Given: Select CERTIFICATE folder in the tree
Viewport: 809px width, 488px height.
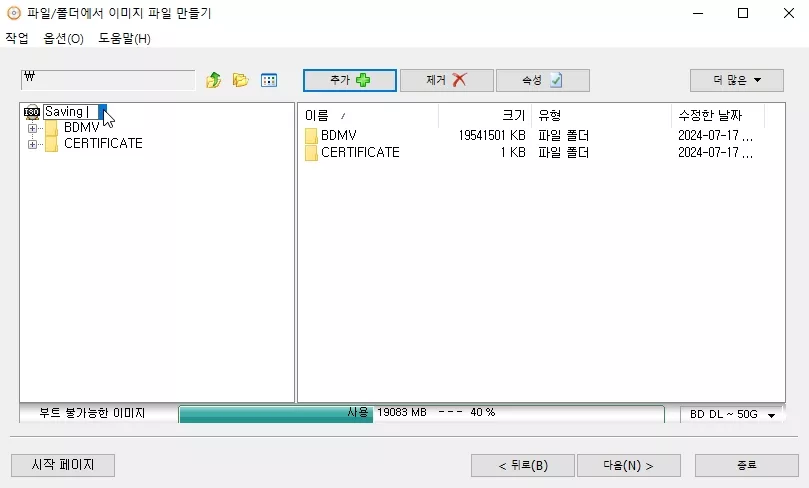Looking at the screenshot, I should (x=103, y=143).
